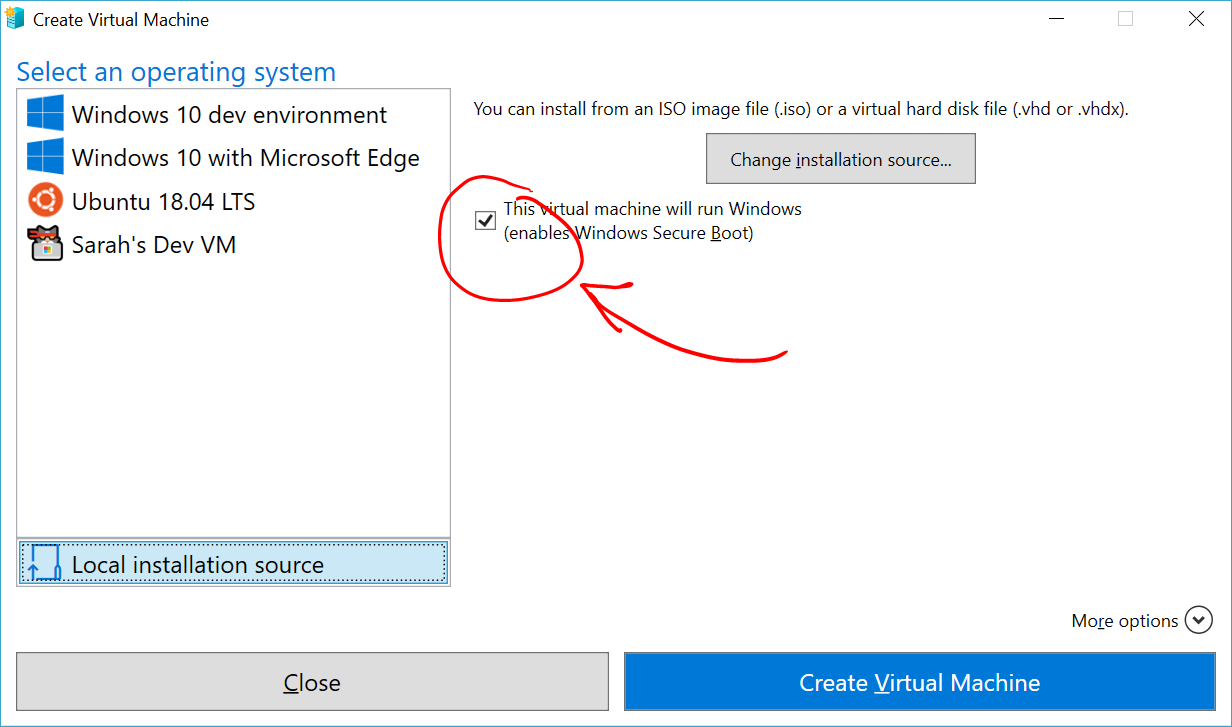Toggle the virtual machine will run Windows setting
Screen dimensions: 1232x727
(485, 220)
